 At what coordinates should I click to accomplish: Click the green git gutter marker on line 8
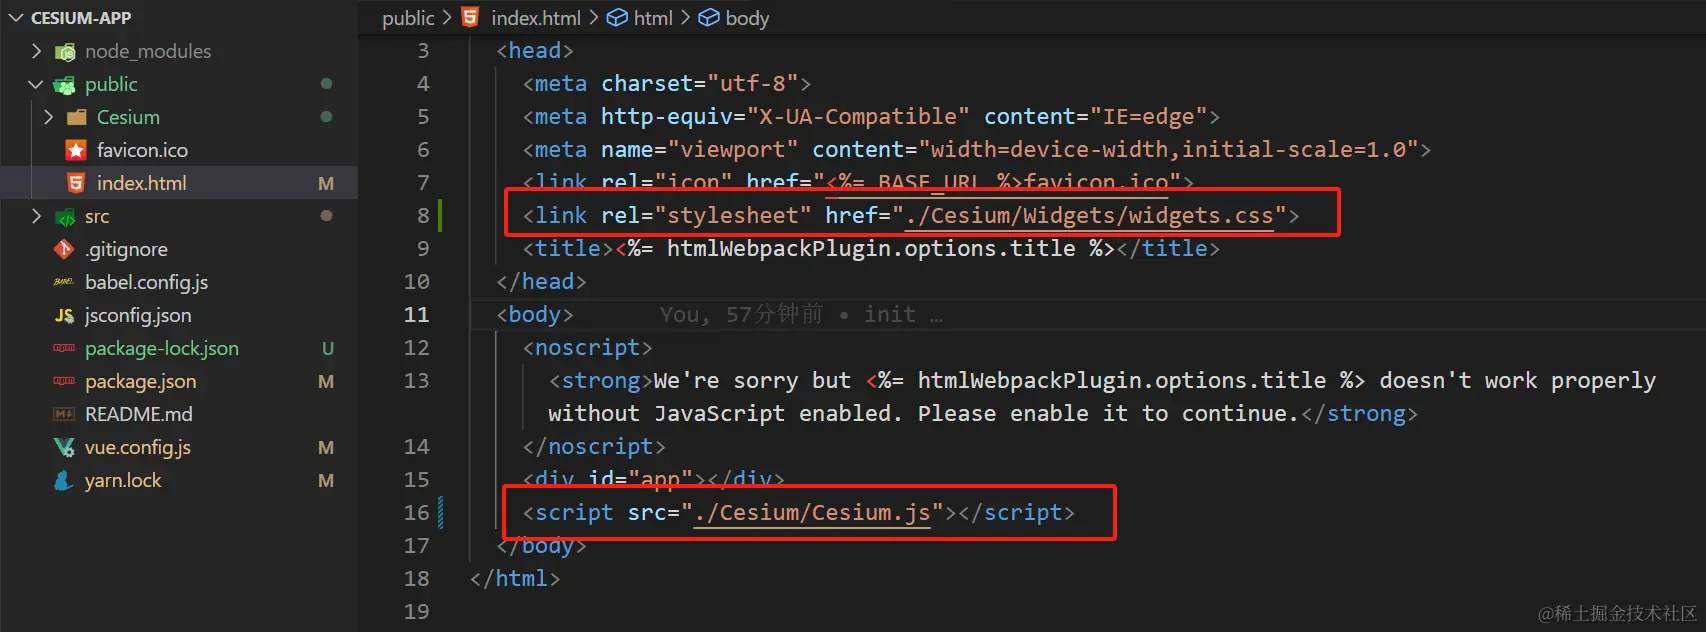tap(440, 216)
